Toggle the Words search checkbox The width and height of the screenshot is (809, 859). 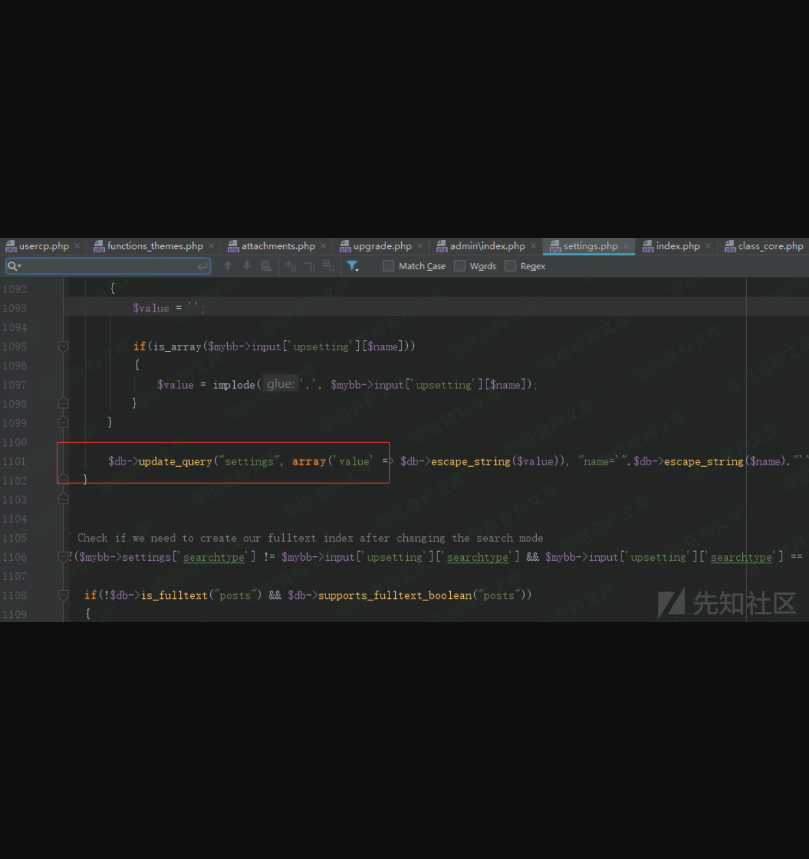(x=460, y=266)
